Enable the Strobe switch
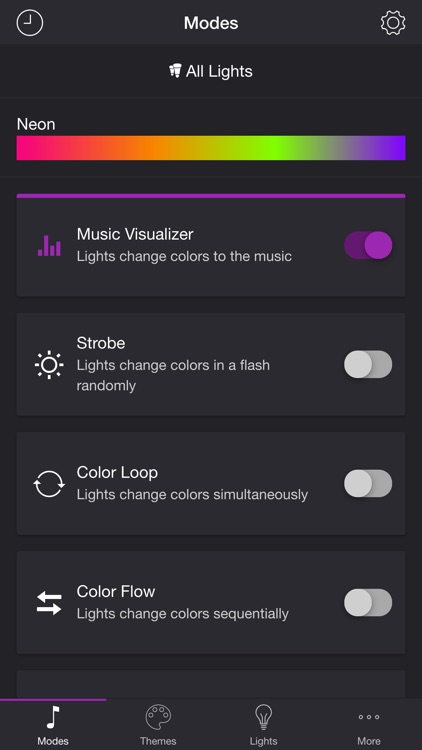 pos(368,364)
